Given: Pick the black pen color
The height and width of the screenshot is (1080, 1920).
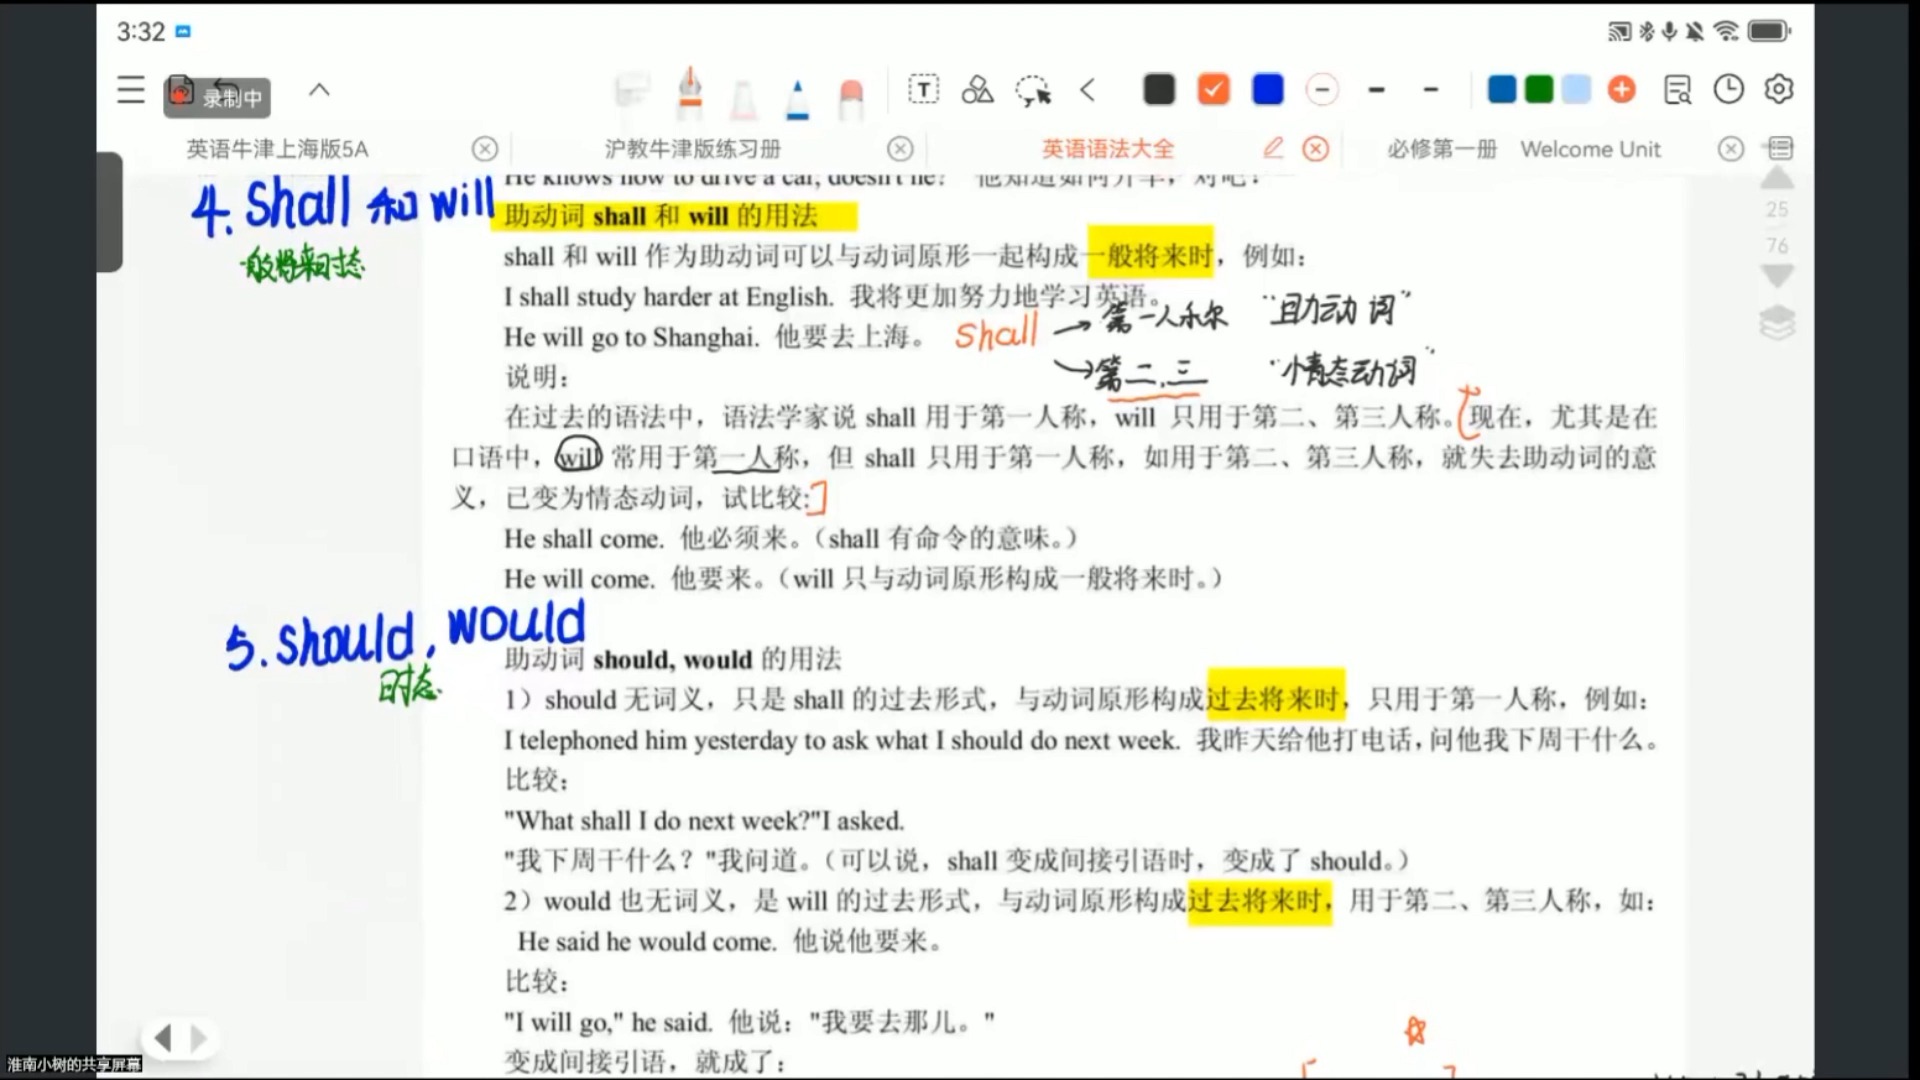Looking at the screenshot, I should (1159, 90).
